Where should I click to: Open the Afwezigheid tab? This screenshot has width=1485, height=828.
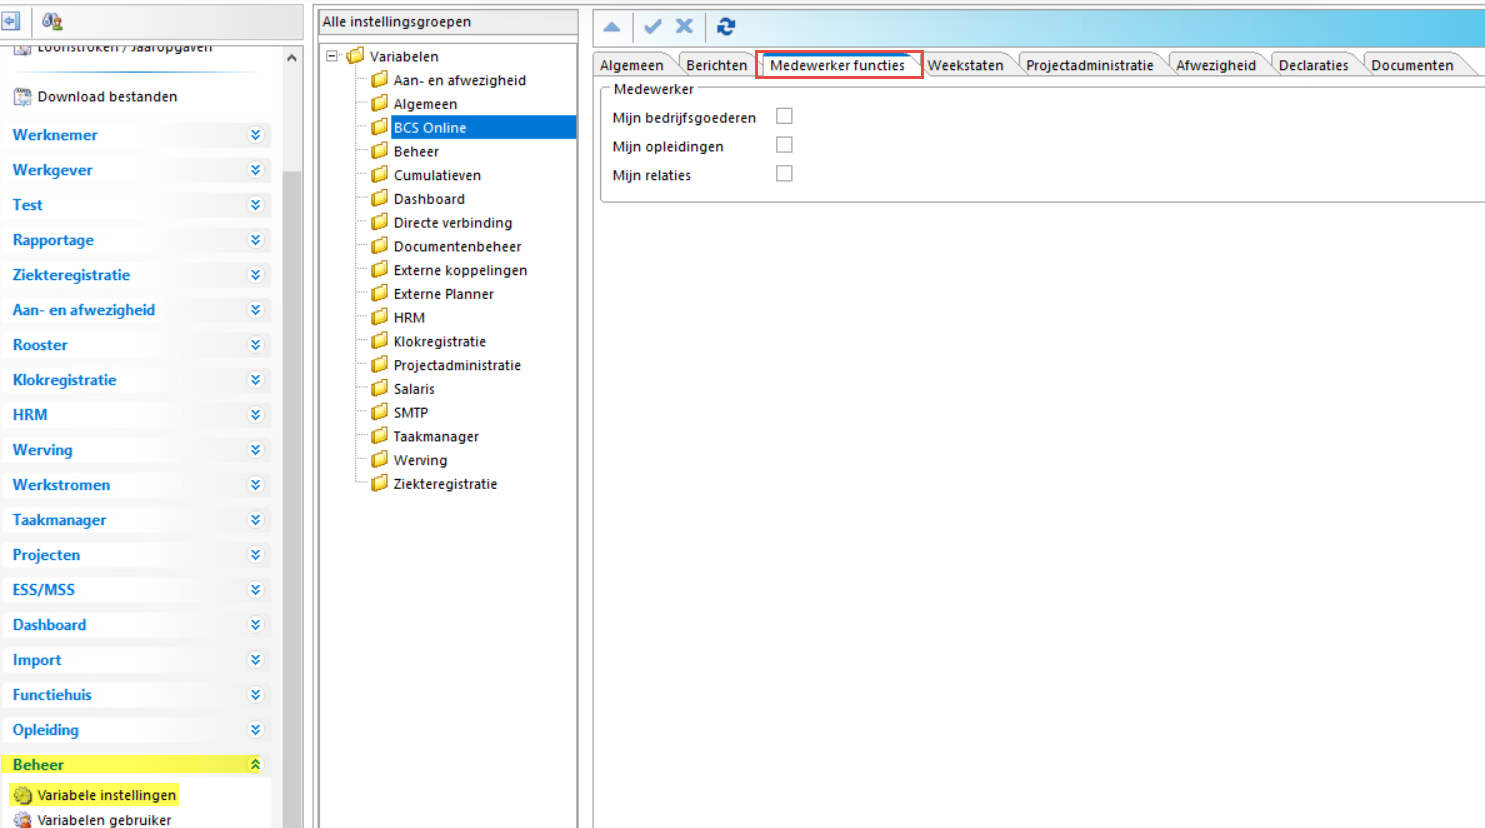click(1216, 65)
